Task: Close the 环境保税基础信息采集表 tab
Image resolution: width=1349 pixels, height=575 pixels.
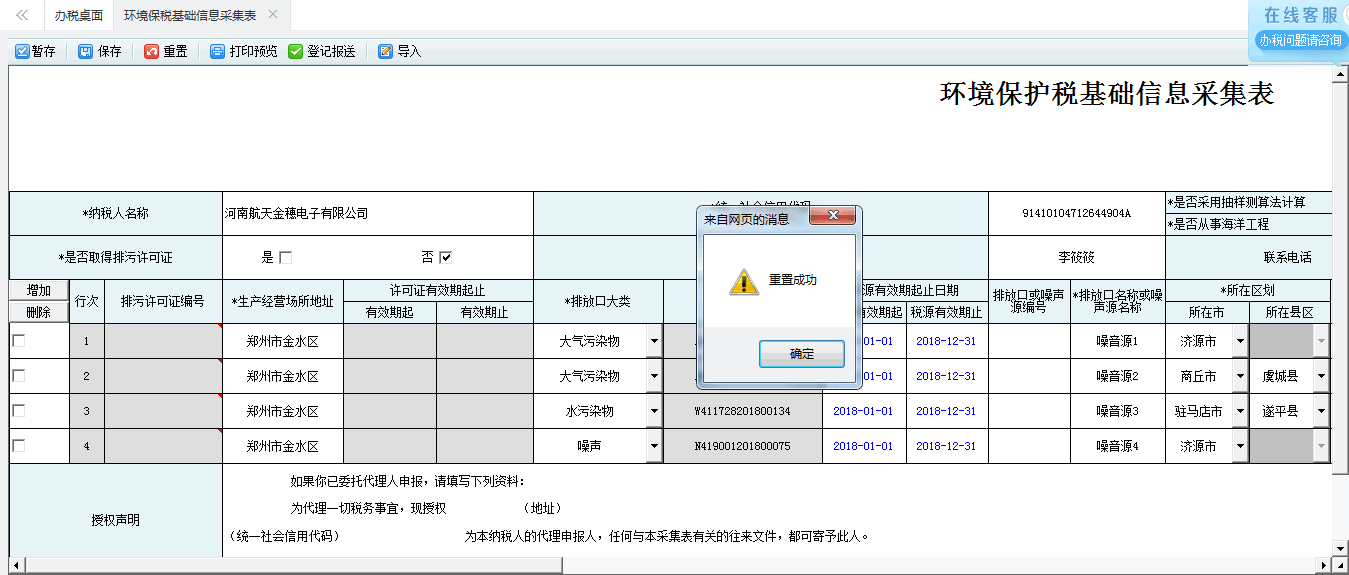Action: (x=273, y=15)
